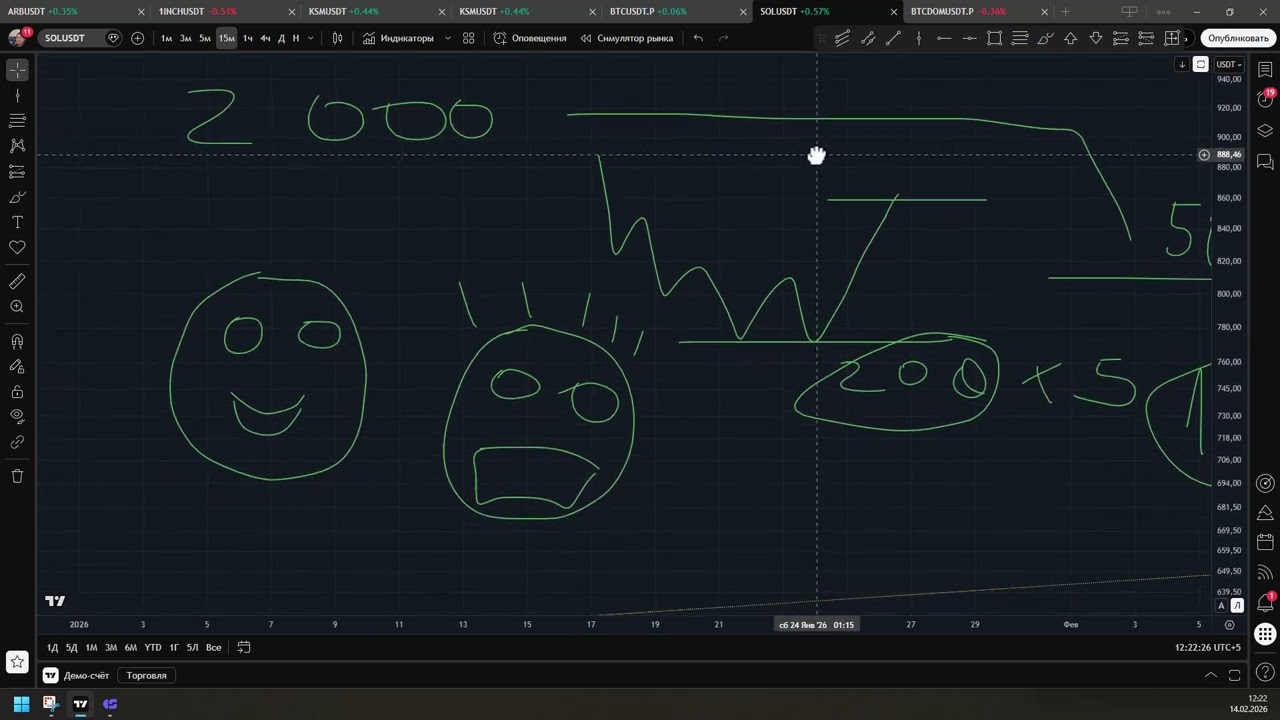Toggle magnet mode
This screenshot has height=720, width=1280.
17,341
